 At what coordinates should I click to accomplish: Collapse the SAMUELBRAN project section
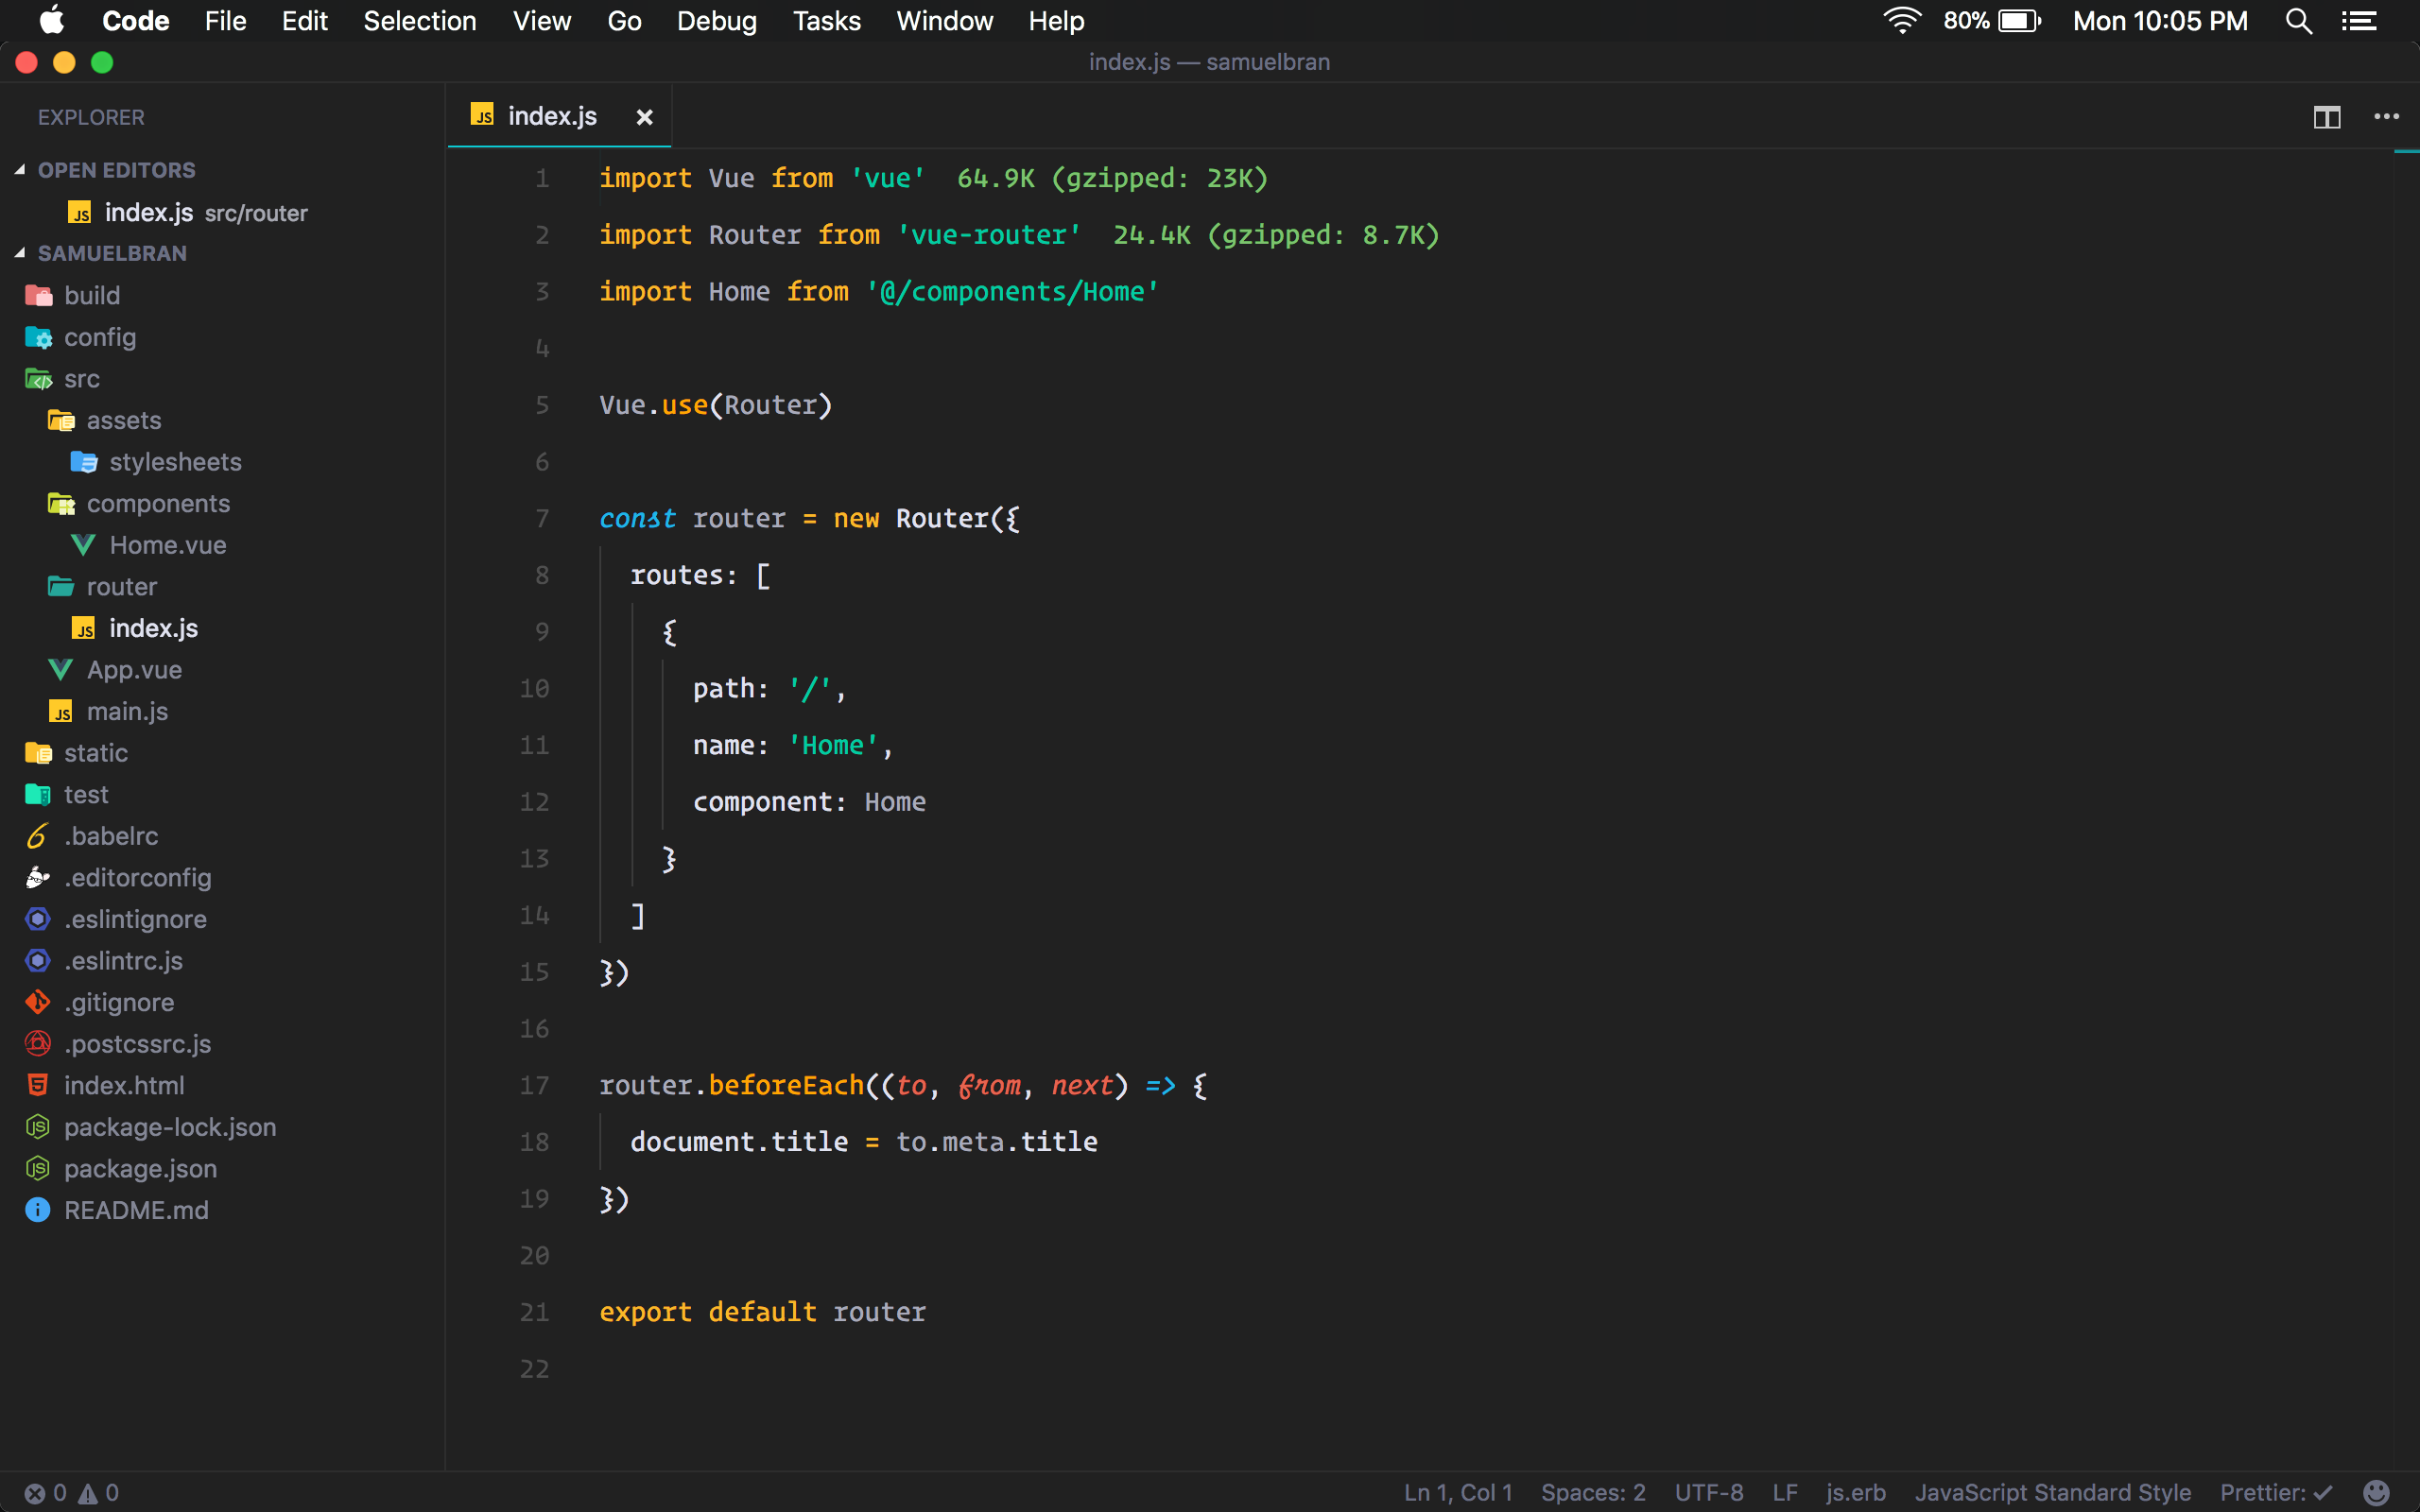click(x=112, y=253)
